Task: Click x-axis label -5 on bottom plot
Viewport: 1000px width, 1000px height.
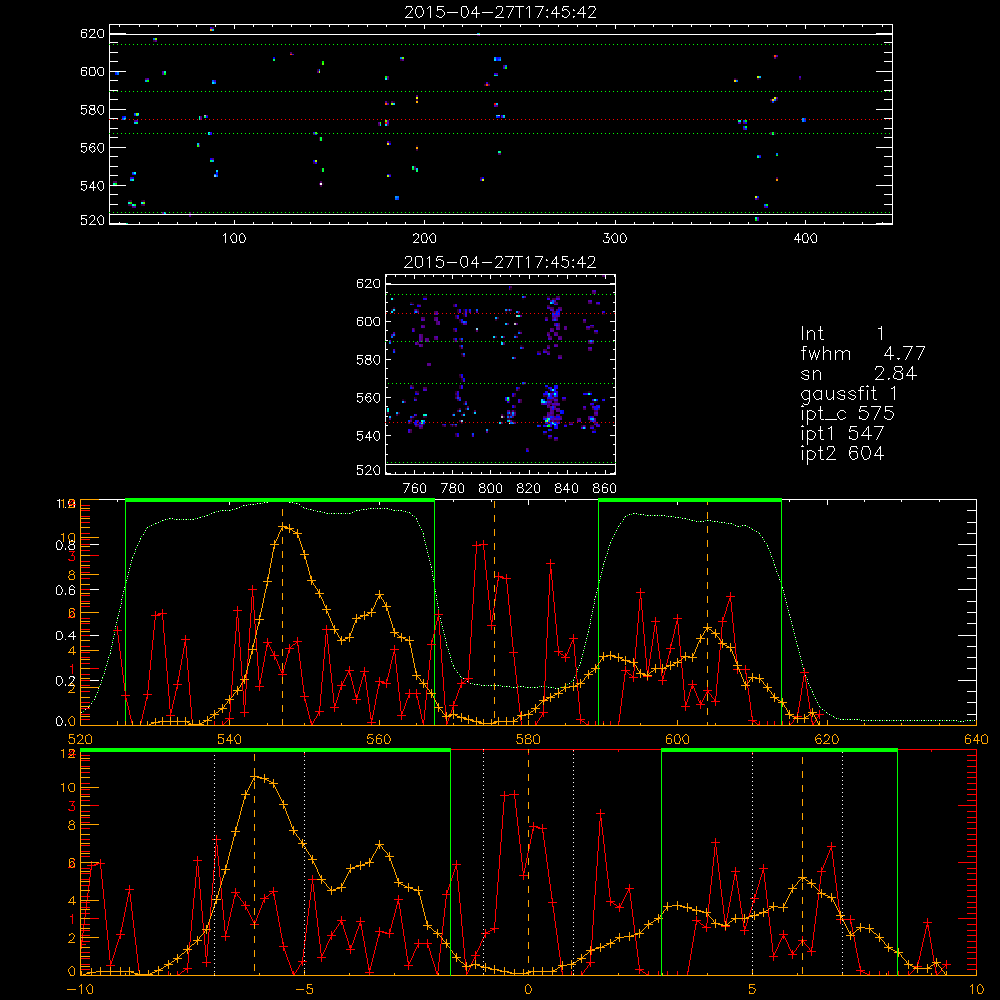Action: click(305, 990)
